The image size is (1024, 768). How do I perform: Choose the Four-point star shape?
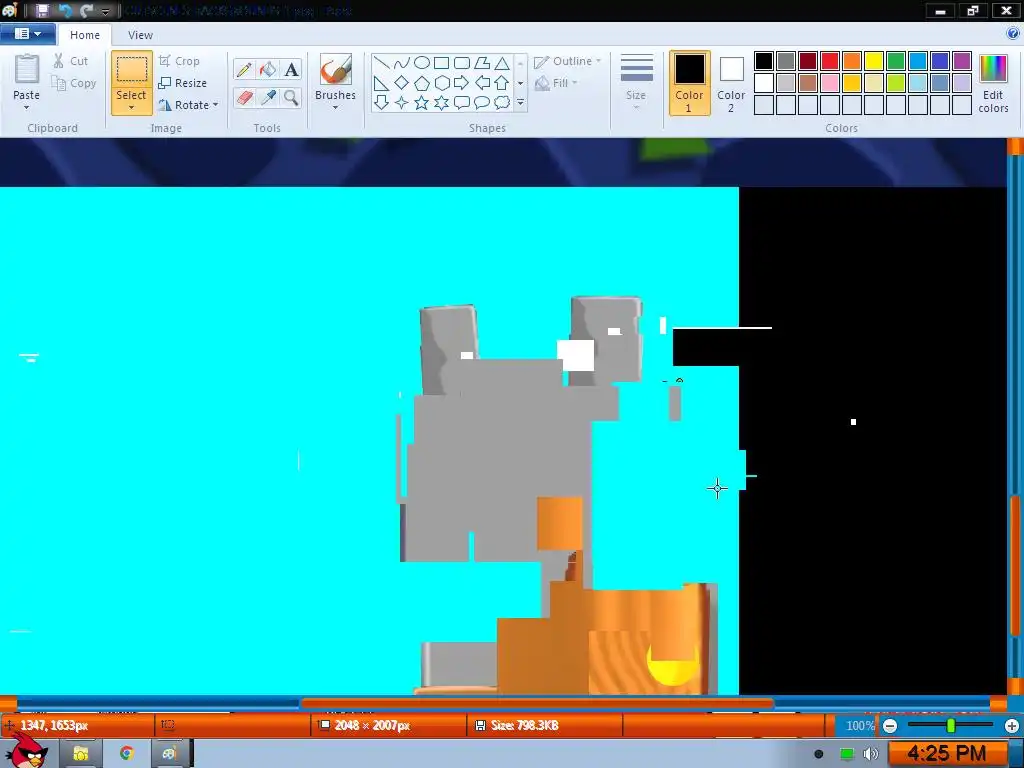[x=402, y=103]
